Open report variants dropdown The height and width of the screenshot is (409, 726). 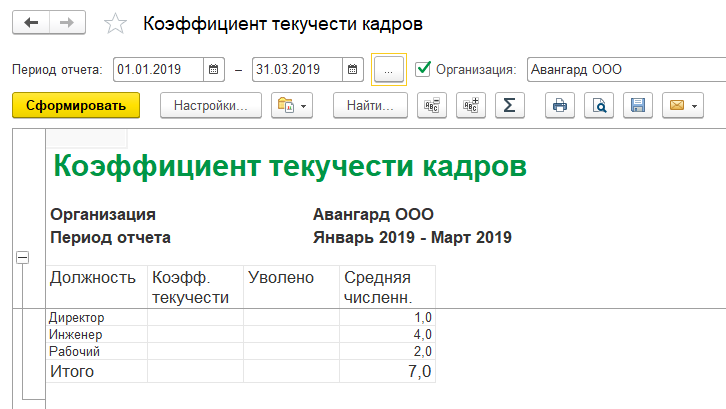(x=292, y=105)
